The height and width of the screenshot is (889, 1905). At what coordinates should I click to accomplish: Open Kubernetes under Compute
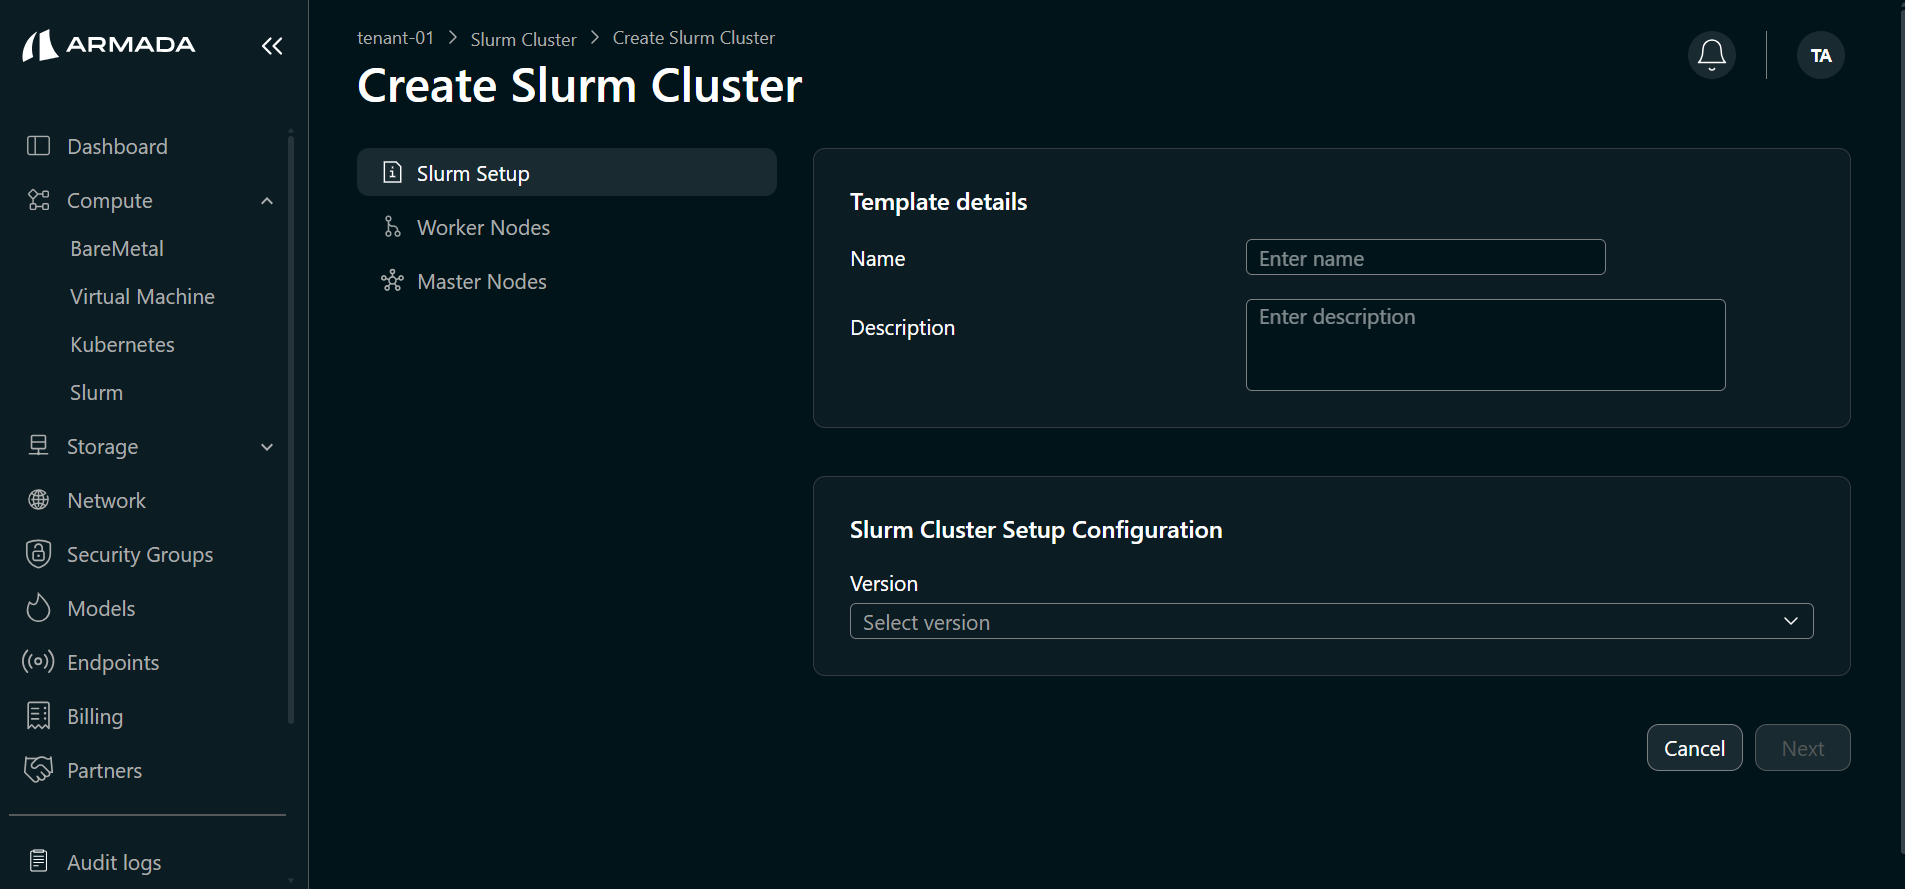click(x=122, y=345)
